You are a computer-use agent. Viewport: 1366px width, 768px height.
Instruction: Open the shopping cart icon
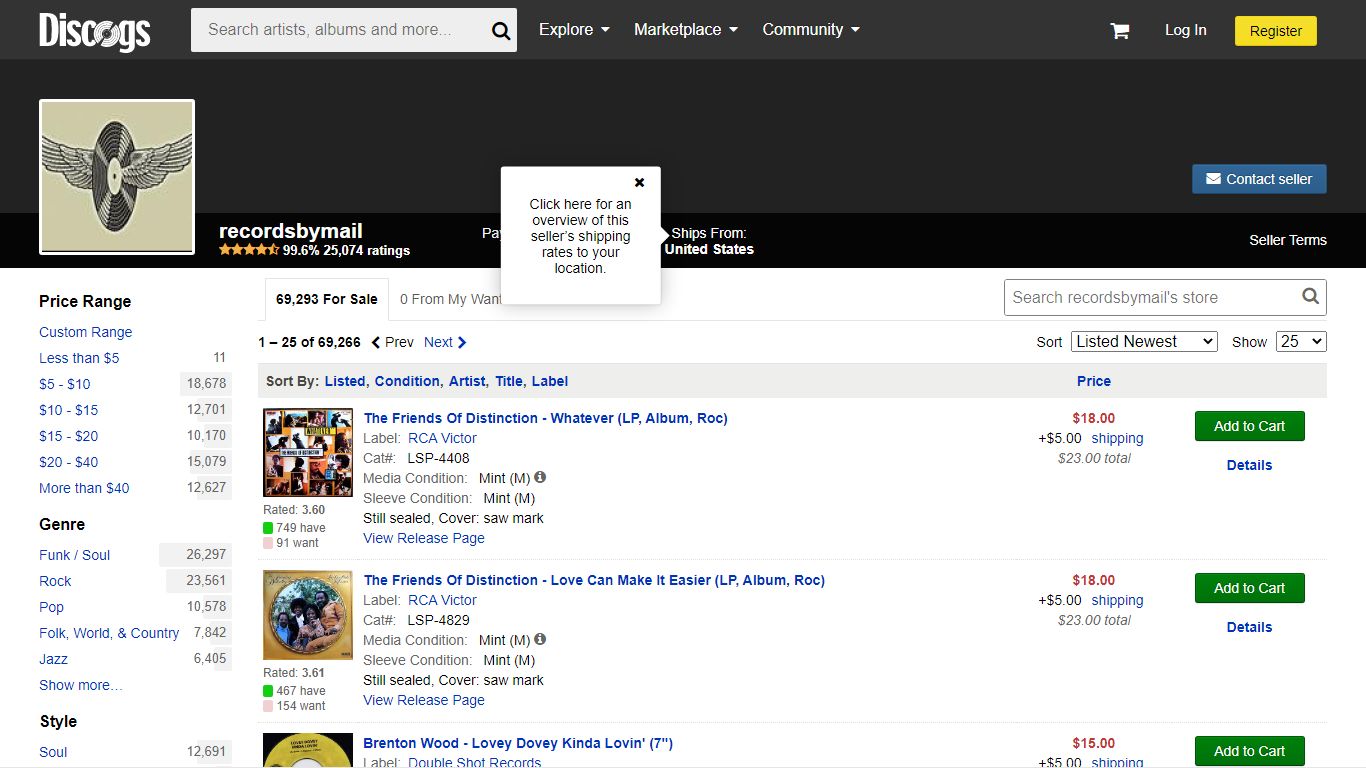1119,31
